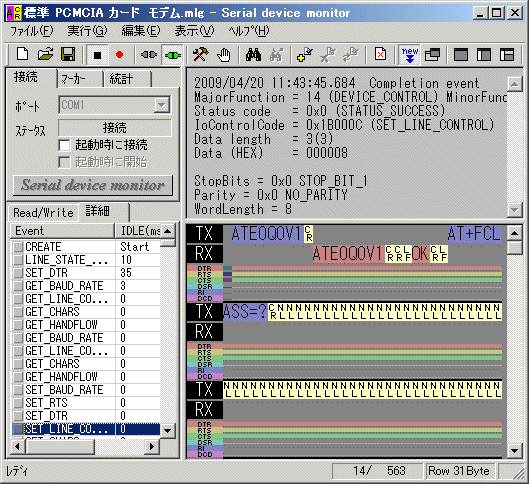Open the 編集(E) menu
This screenshot has height=484, width=529.
(141, 31)
